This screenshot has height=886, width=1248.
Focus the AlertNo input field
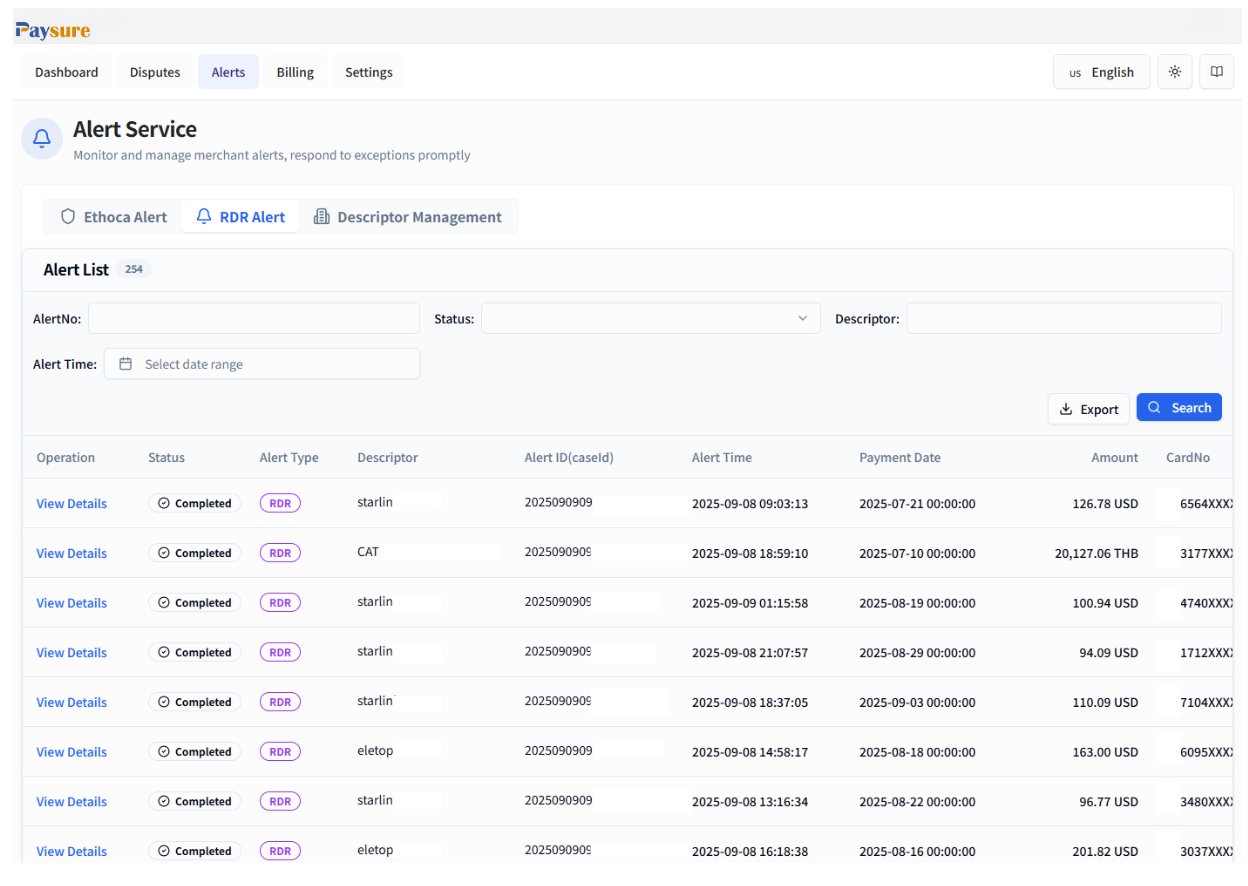click(x=254, y=319)
